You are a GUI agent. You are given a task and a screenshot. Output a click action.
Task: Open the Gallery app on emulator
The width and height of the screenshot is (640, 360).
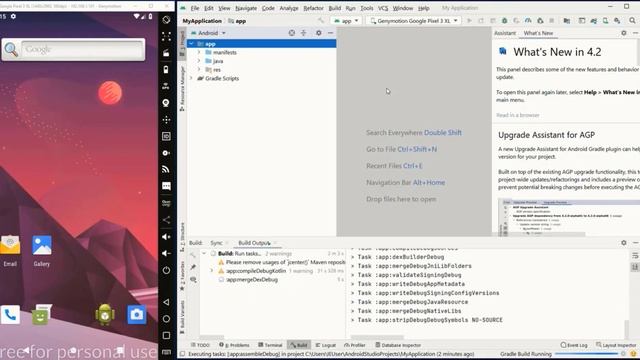(42, 250)
